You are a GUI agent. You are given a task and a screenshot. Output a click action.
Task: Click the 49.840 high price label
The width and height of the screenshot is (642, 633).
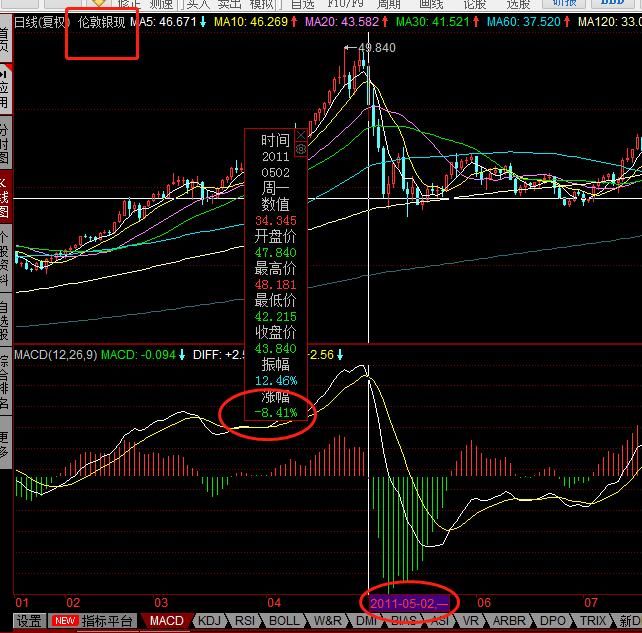pos(377,48)
